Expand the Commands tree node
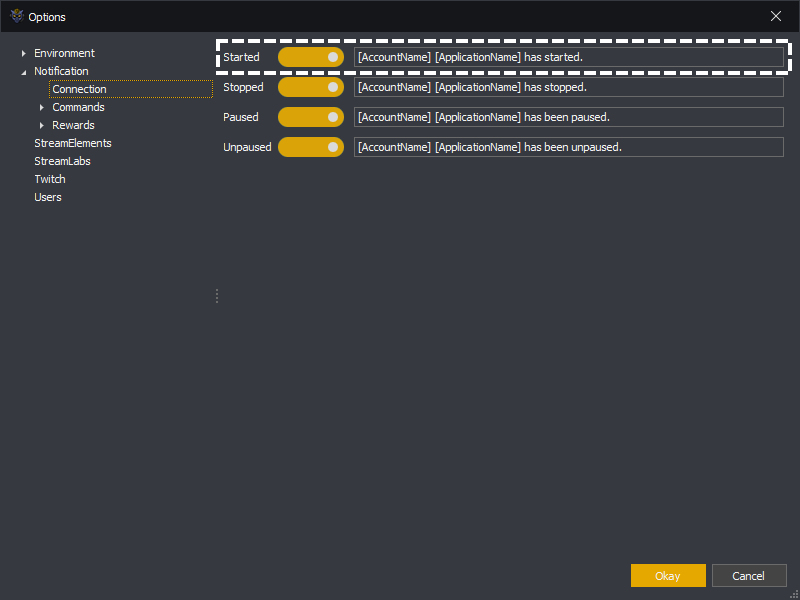The width and height of the screenshot is (800, 600). 42,107
